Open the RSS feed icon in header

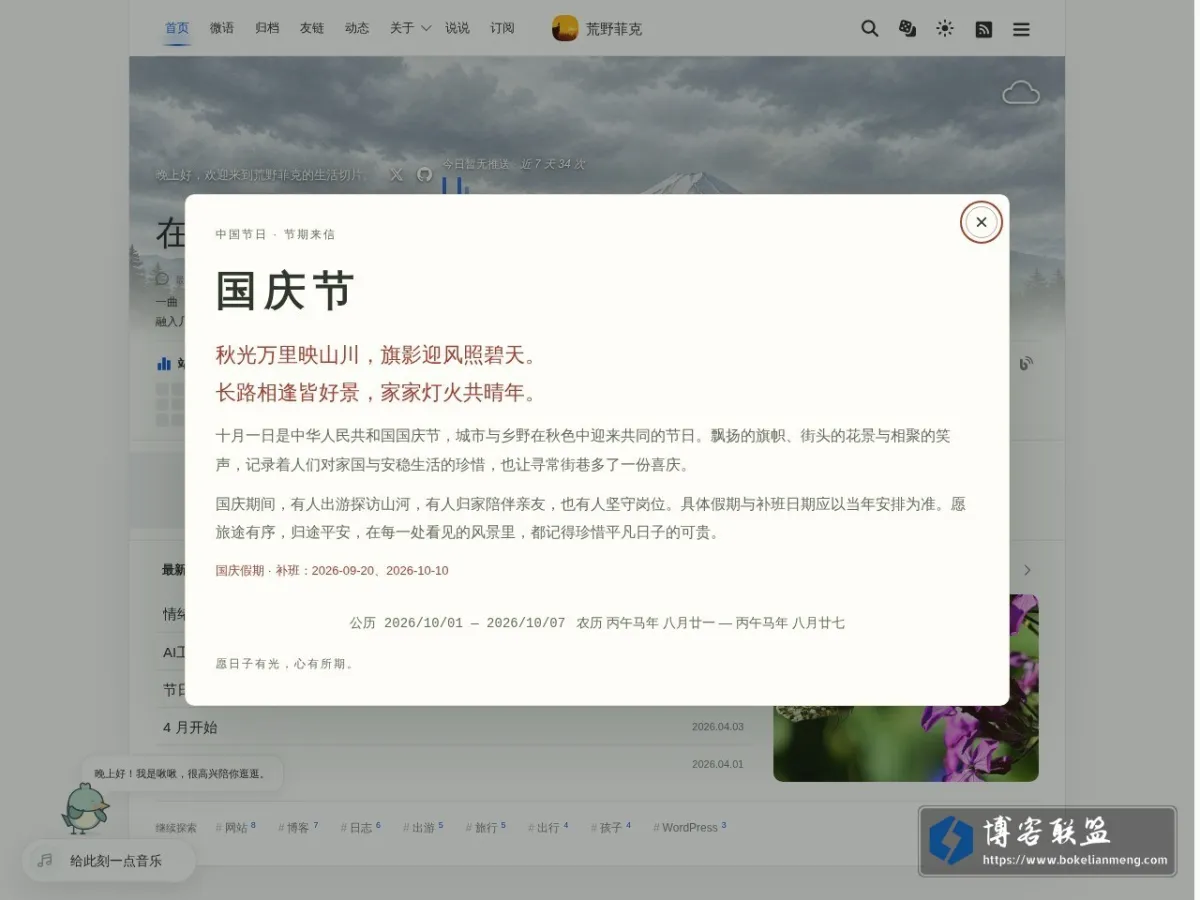coord(983,29)
